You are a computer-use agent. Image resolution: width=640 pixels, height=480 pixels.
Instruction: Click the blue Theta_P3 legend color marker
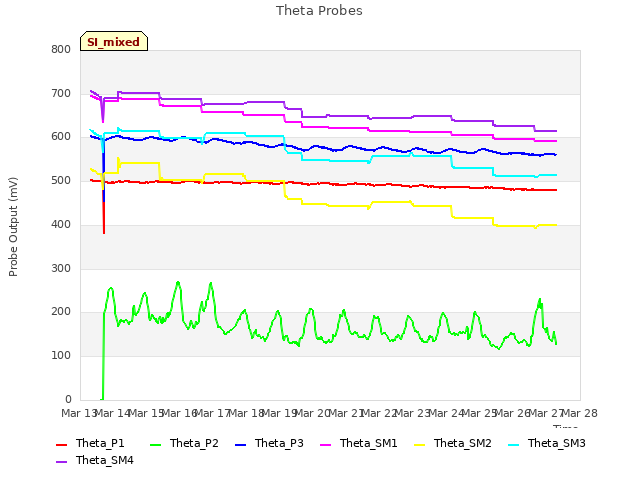tap(241, 444)
